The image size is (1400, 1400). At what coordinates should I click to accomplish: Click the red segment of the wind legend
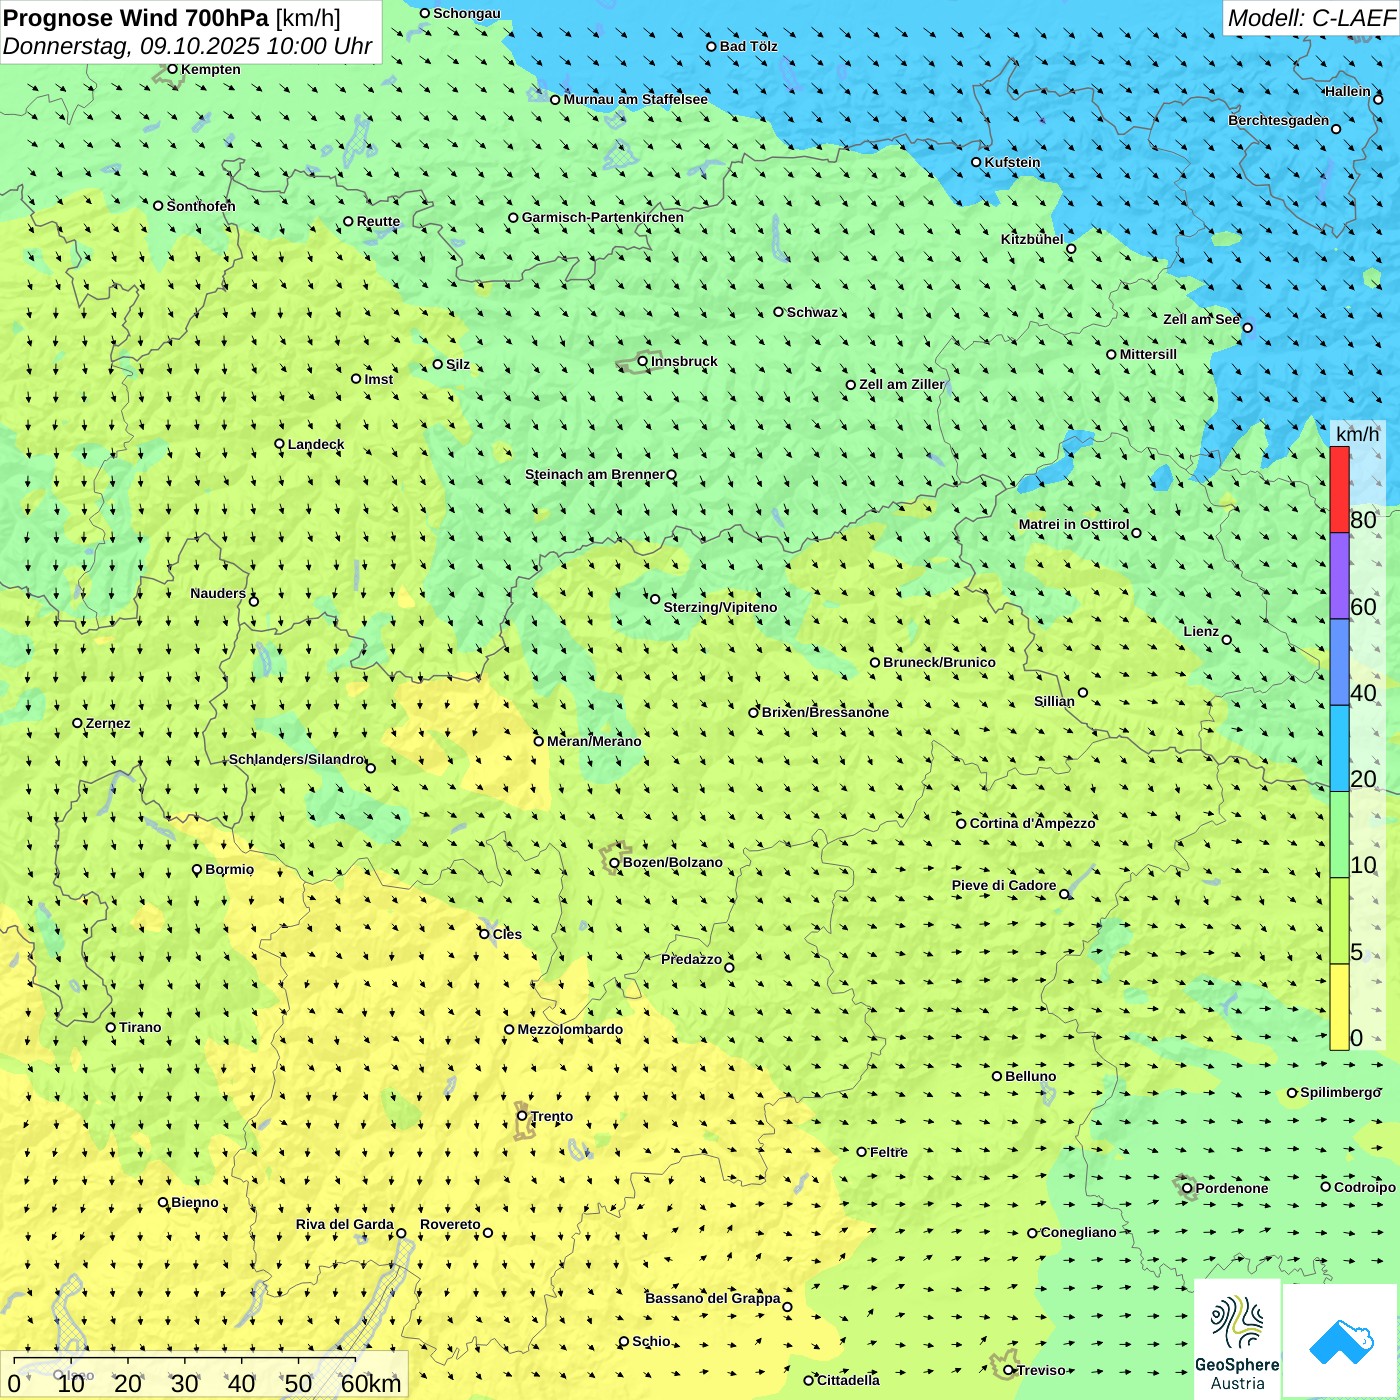pos(1339,489)
